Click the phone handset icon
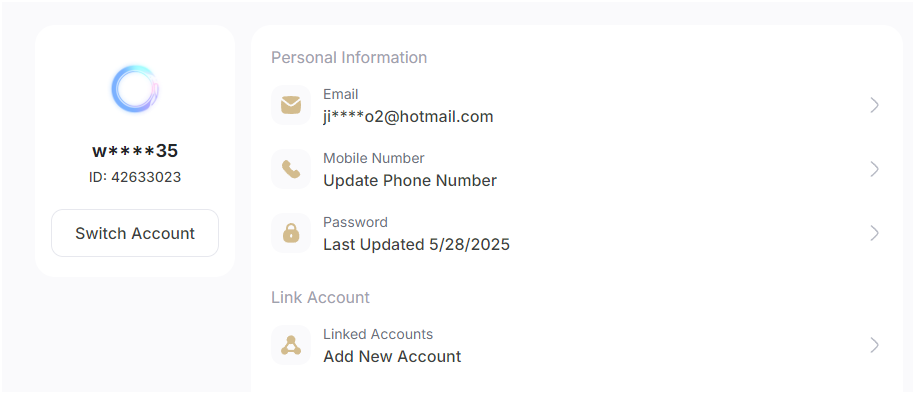 [291, 169]
